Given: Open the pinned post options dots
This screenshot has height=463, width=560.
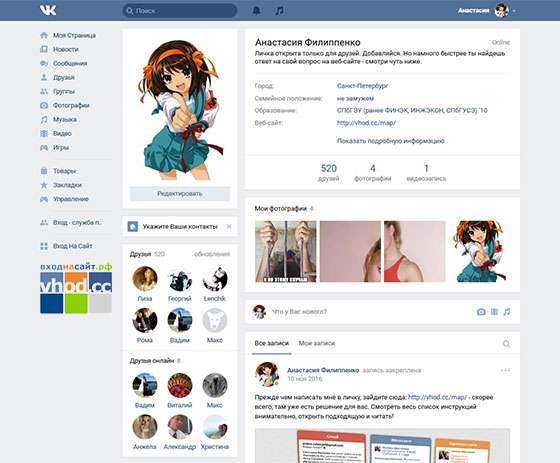Looking at the screenshot, I should (505, 370).
